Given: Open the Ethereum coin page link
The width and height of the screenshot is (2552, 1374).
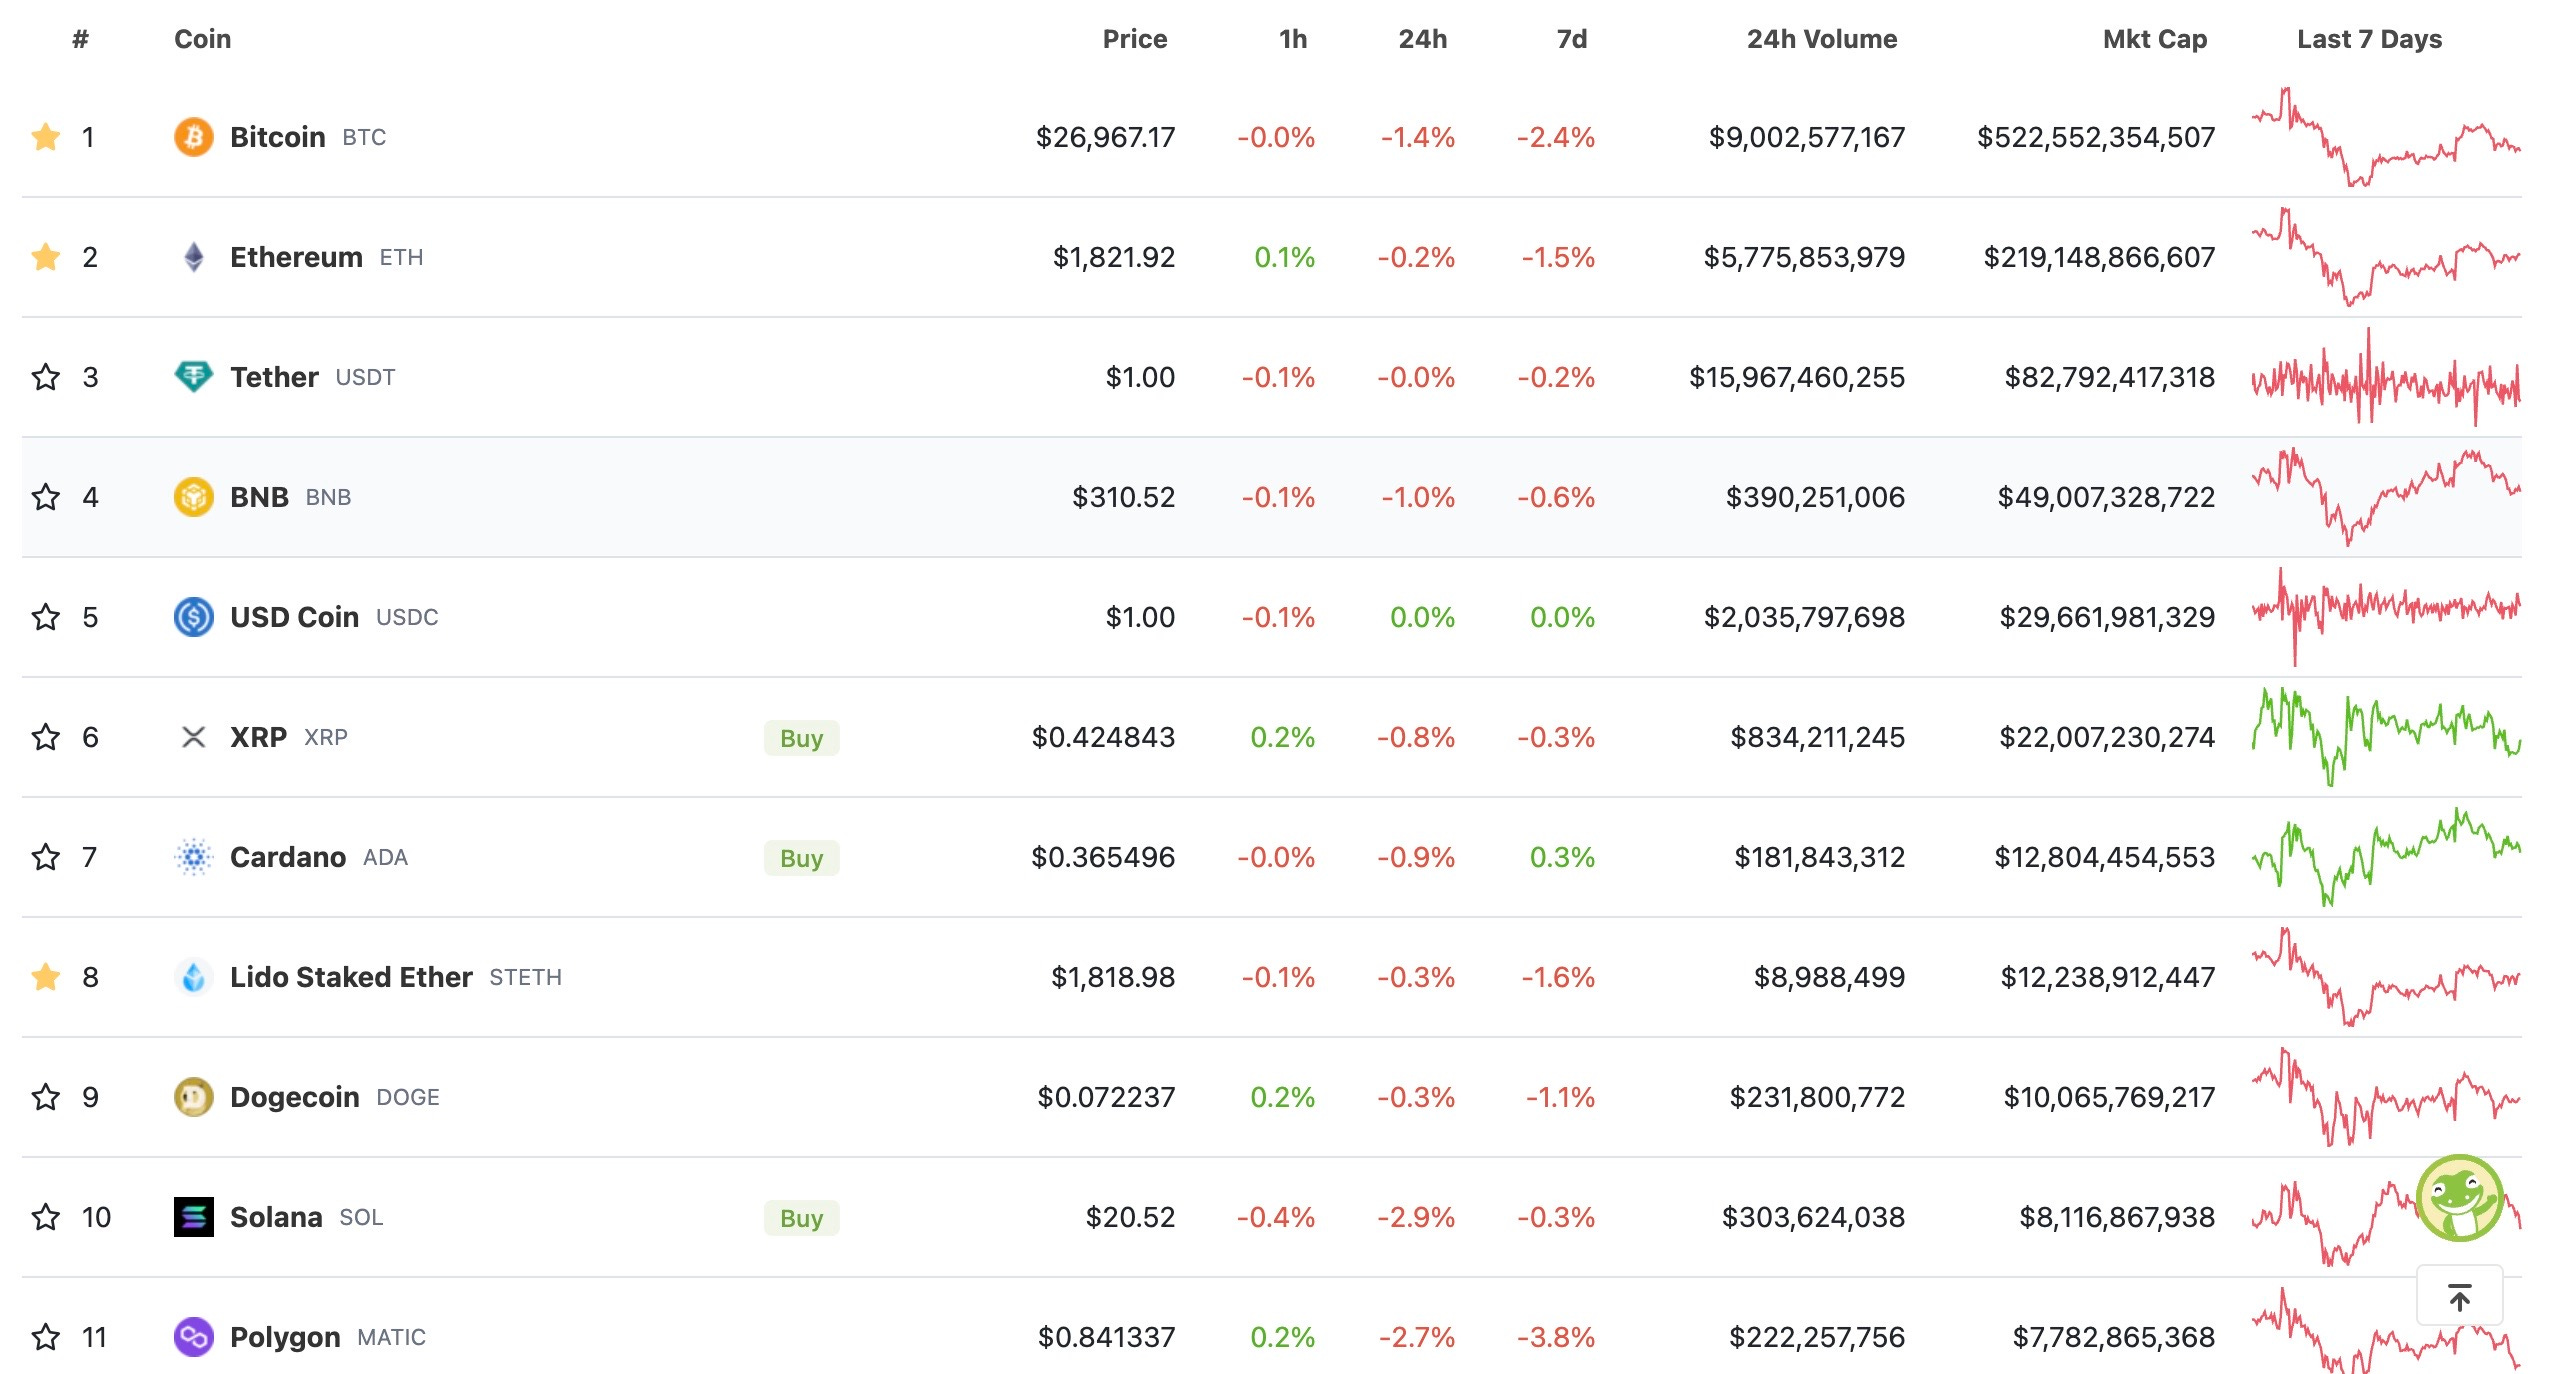Looking at the screenshot, I should pyautogui.click(x=296, y=257).
